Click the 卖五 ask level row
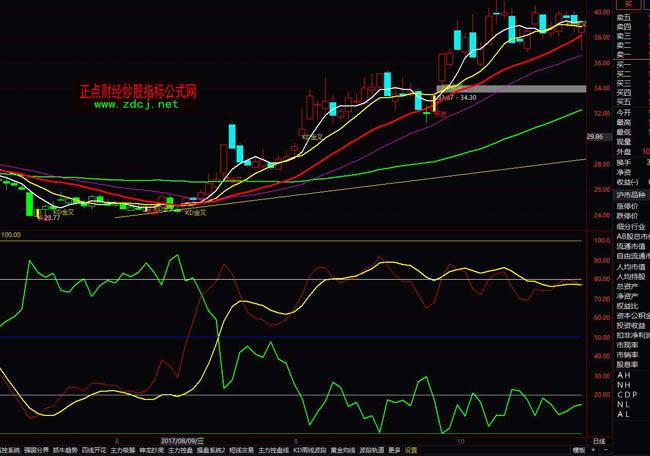Image resolution: width=650 pixels, height=456 pixels. [x=624, y=18]
